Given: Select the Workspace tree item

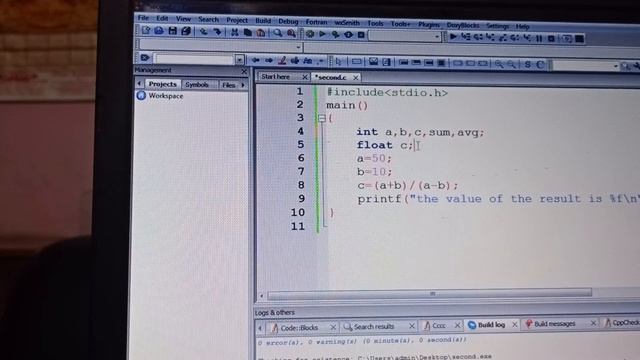Looking at the screenshot, I should tap(166, 96).
